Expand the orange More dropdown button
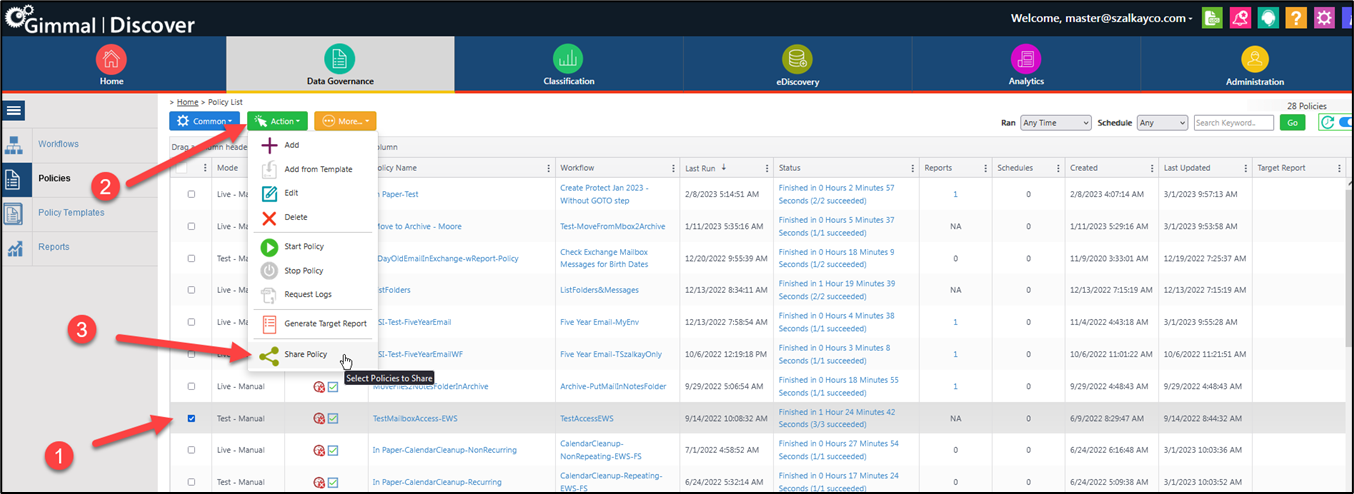Image resolution: width=1354 pixels, height=494 pixels. pos(345,121)
